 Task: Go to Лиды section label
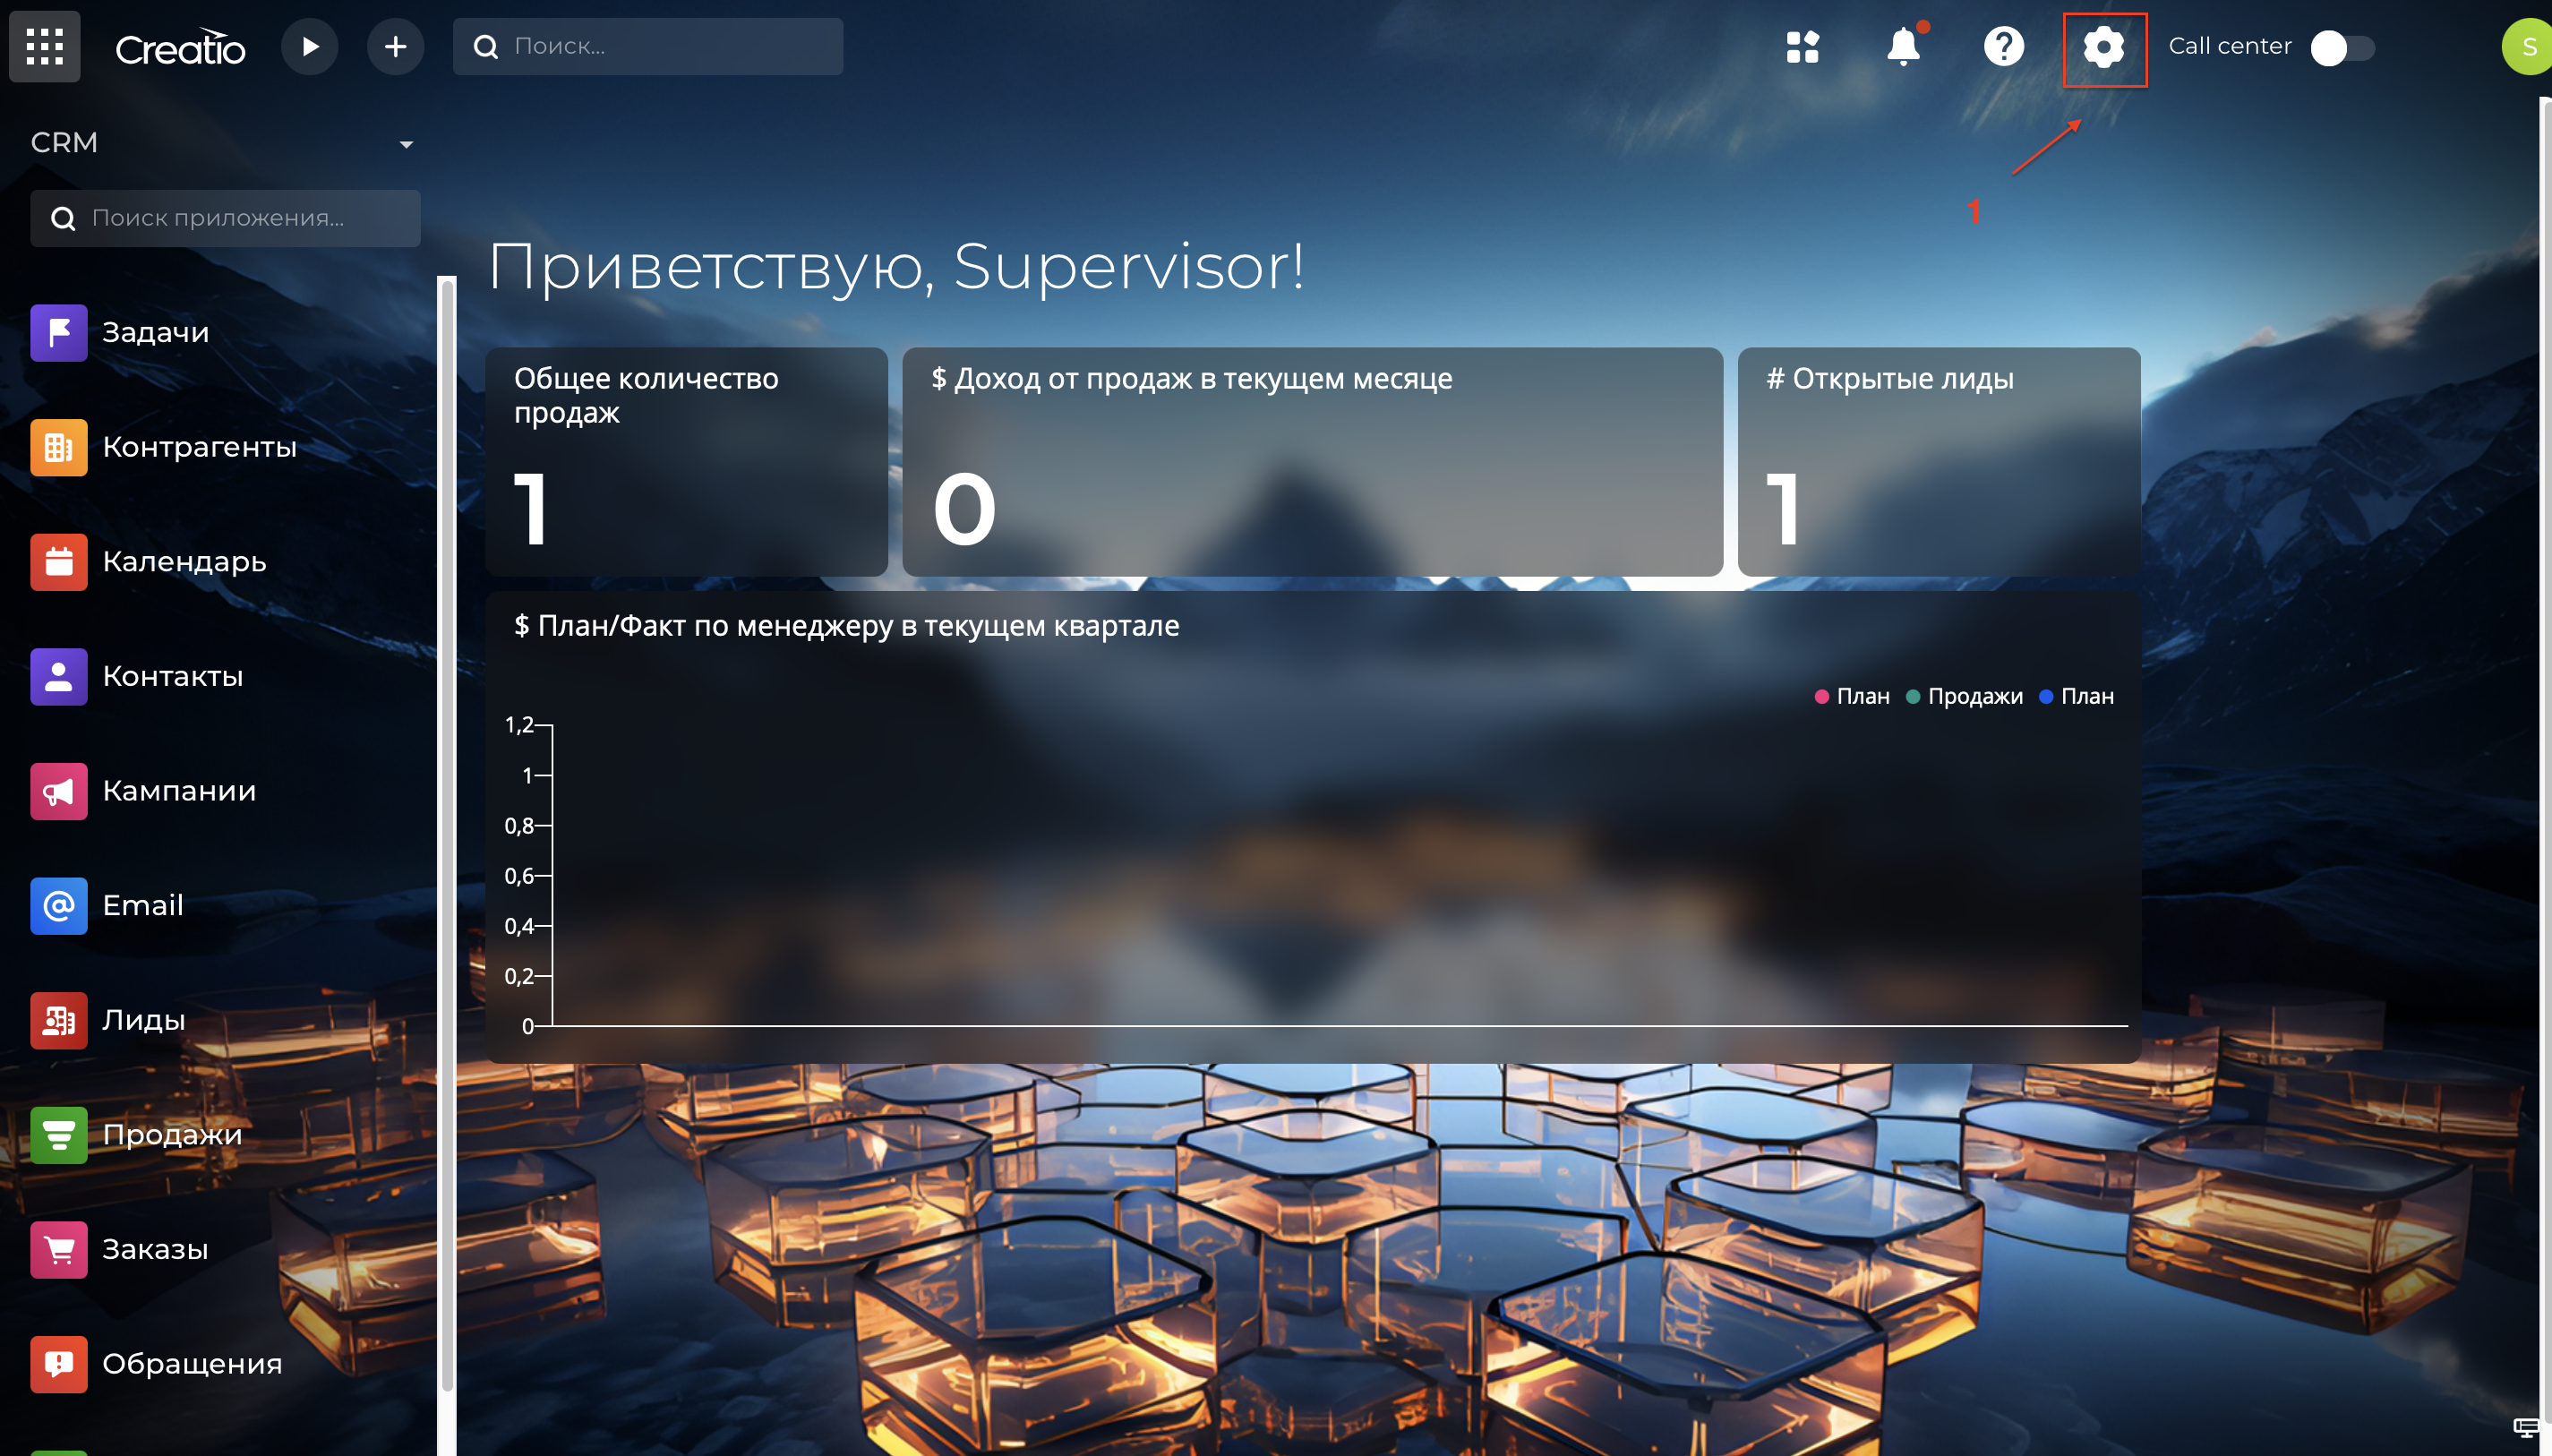[x=144, y=1021]
